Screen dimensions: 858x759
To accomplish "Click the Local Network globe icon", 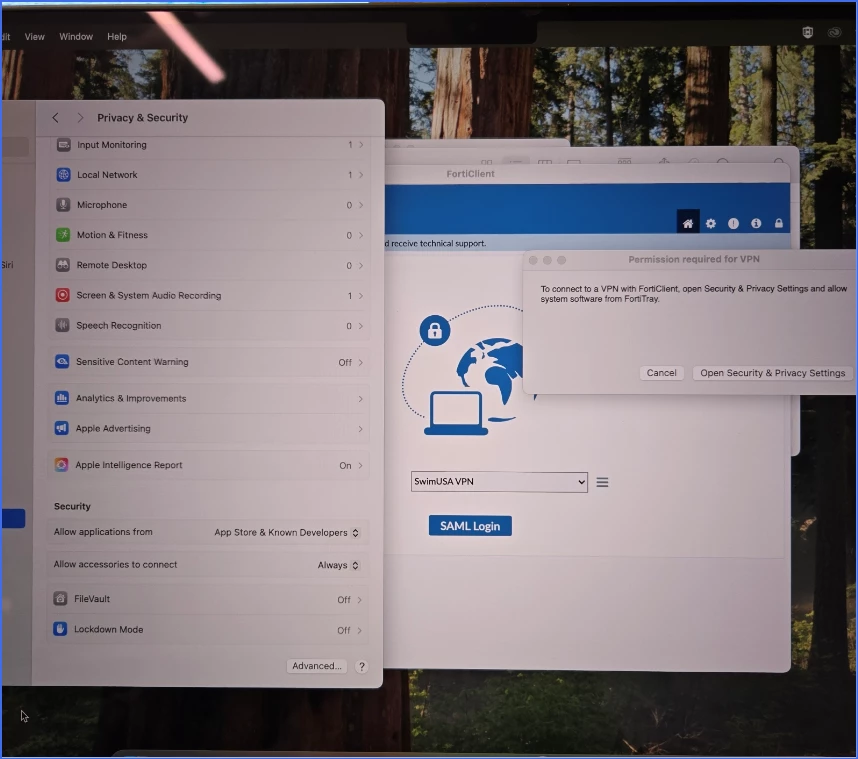I will click(63, 175).
